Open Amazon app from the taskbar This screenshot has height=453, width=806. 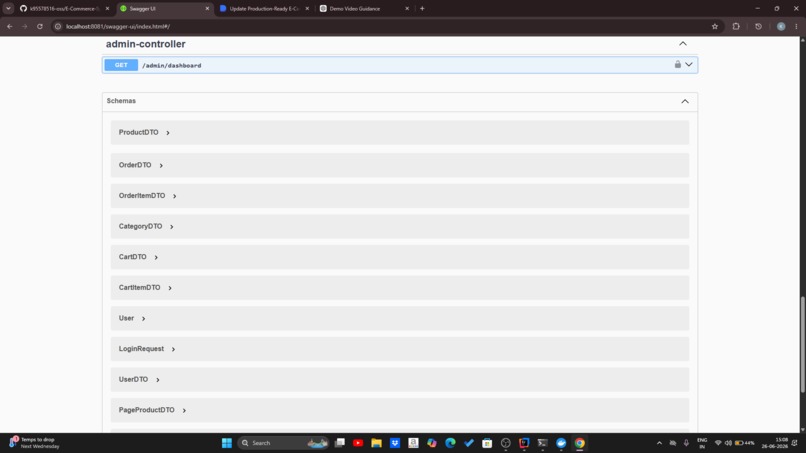coord(413,443)
